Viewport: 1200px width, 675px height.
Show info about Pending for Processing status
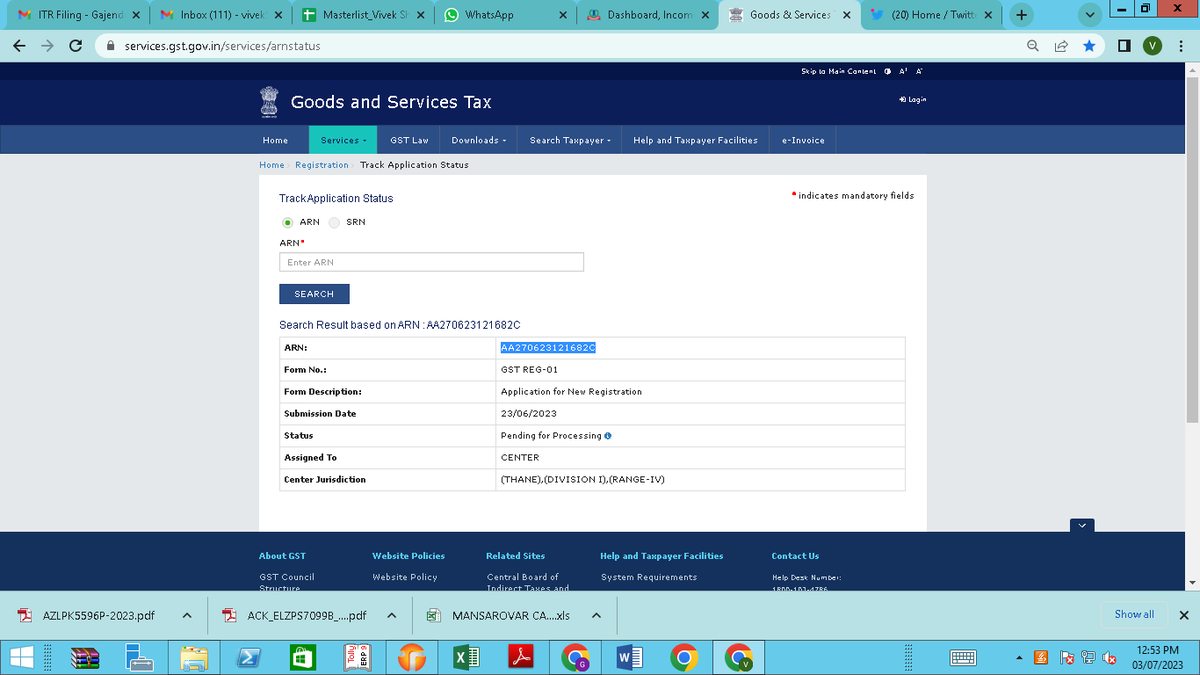[608, 436]
